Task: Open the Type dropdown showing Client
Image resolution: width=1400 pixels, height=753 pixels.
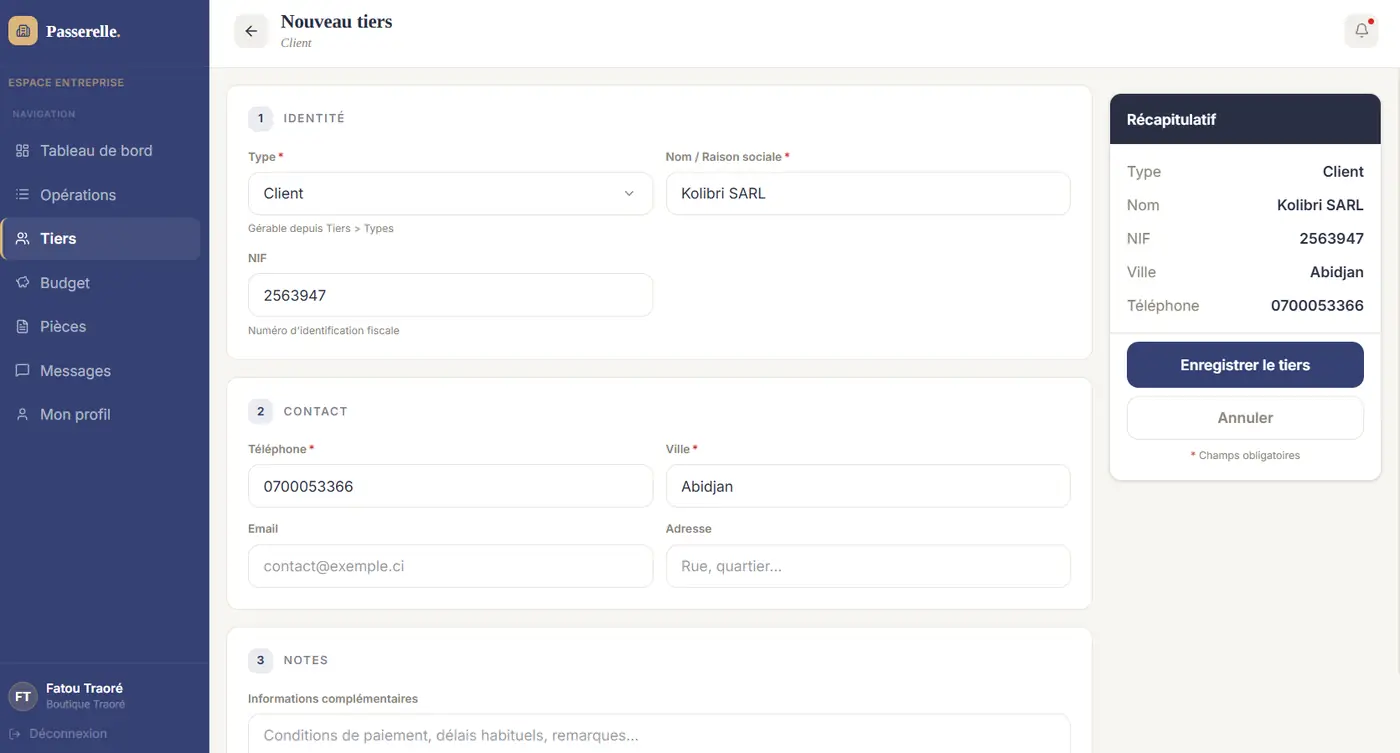Action: 450,194
